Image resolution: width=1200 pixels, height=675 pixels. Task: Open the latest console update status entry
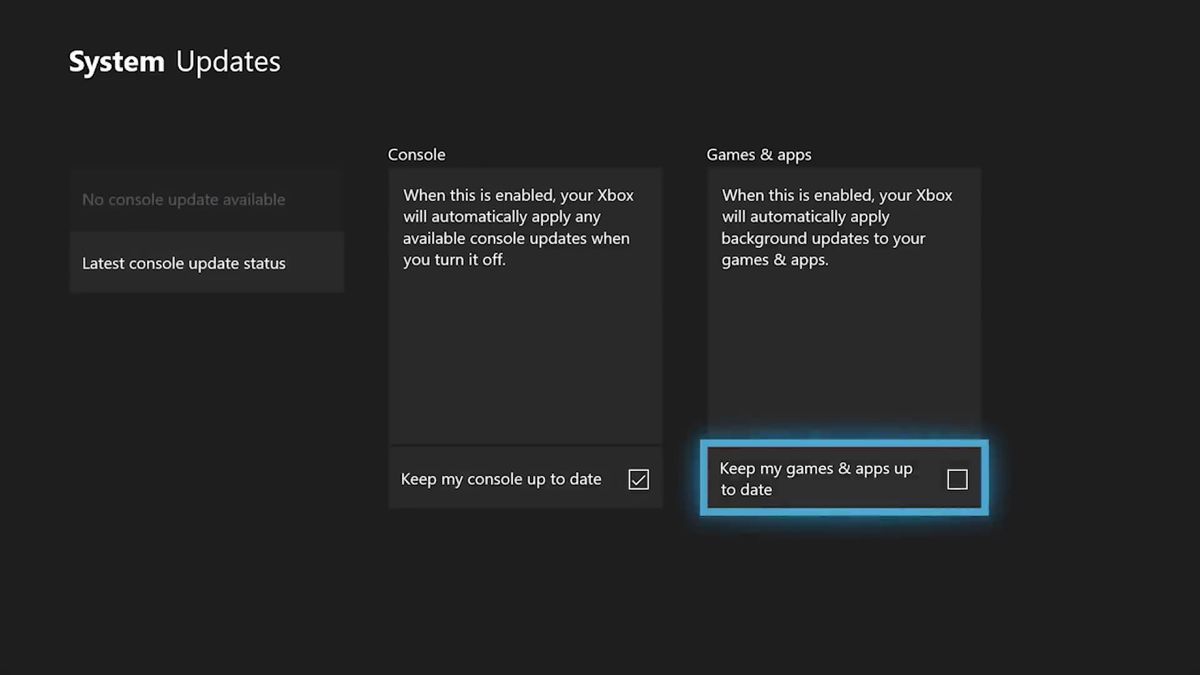[184, 262]
